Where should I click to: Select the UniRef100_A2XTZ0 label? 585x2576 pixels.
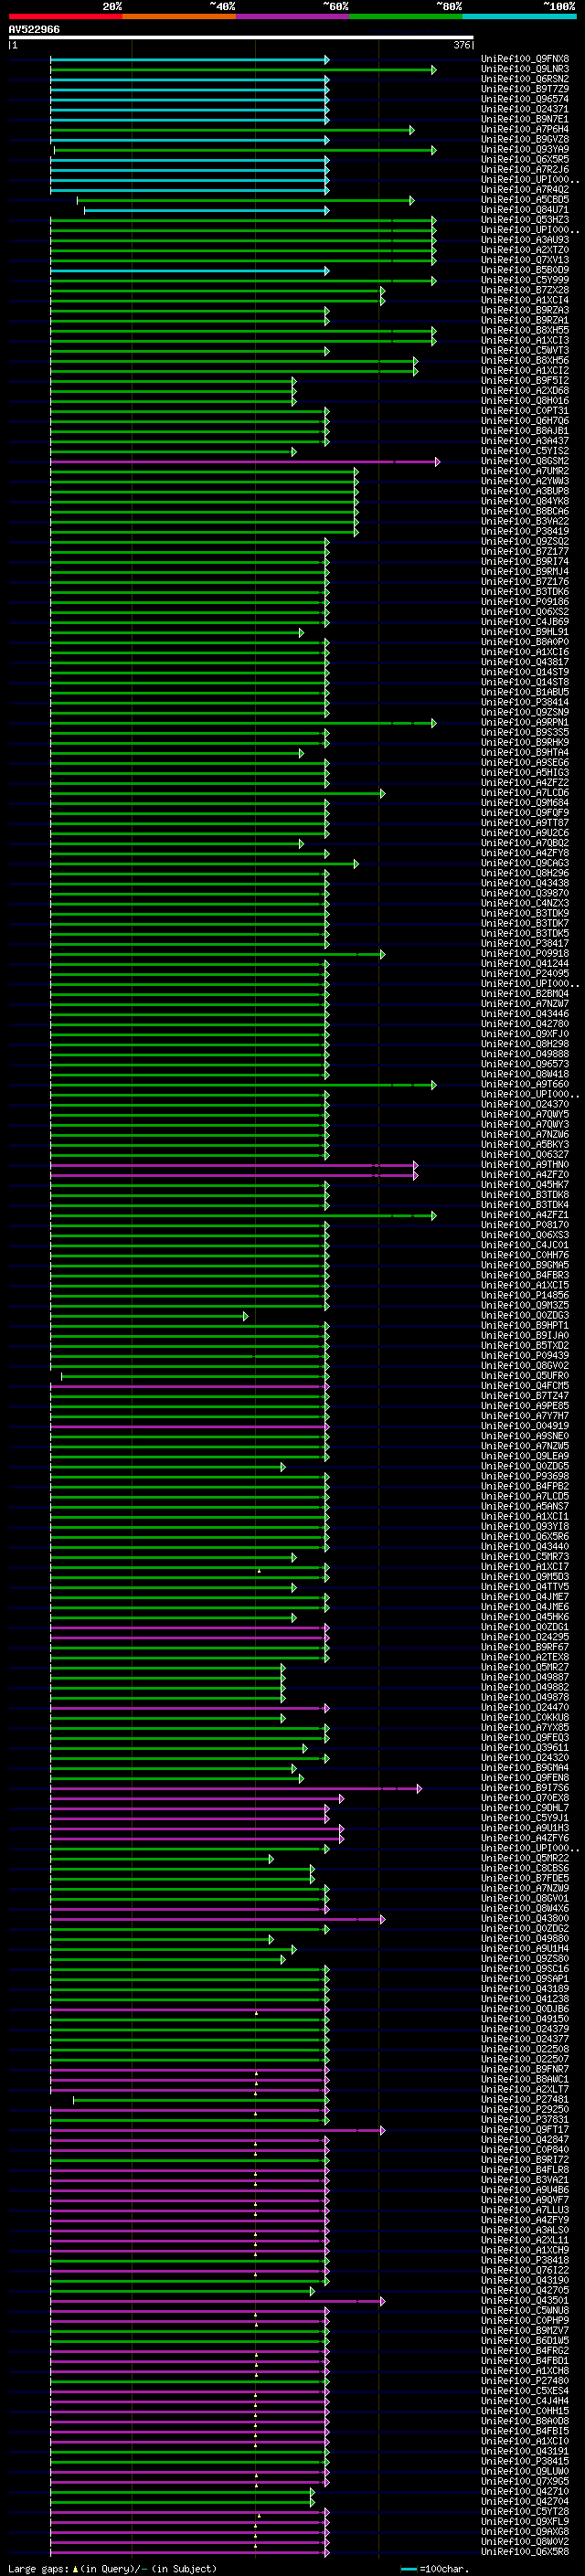pyautogui.click(x=525, y=250)
